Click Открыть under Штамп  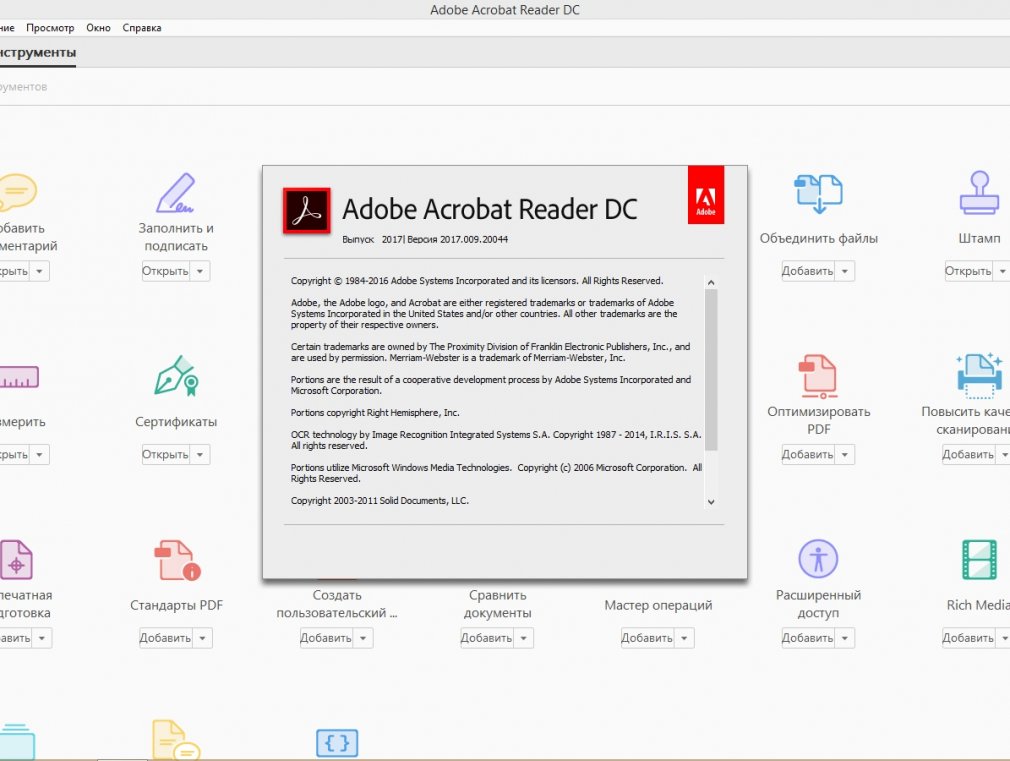pos(968,271)
